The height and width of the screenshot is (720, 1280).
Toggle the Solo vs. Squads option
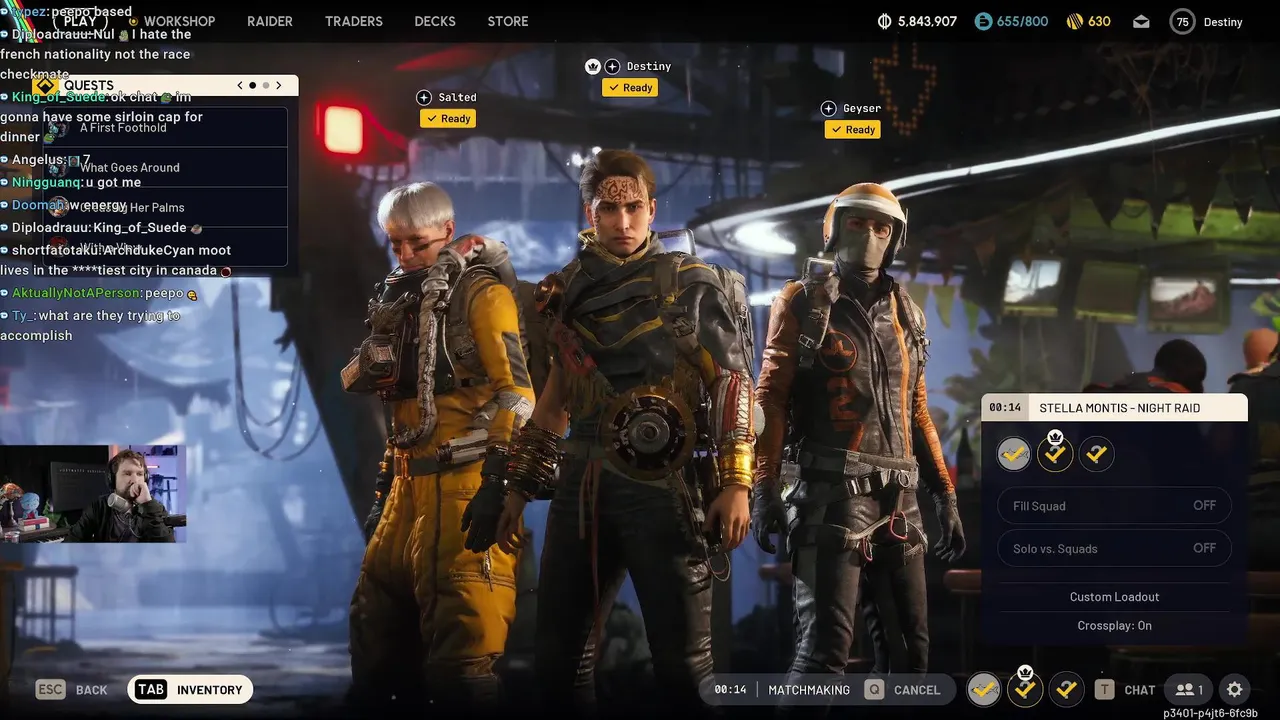[1114, 548]
